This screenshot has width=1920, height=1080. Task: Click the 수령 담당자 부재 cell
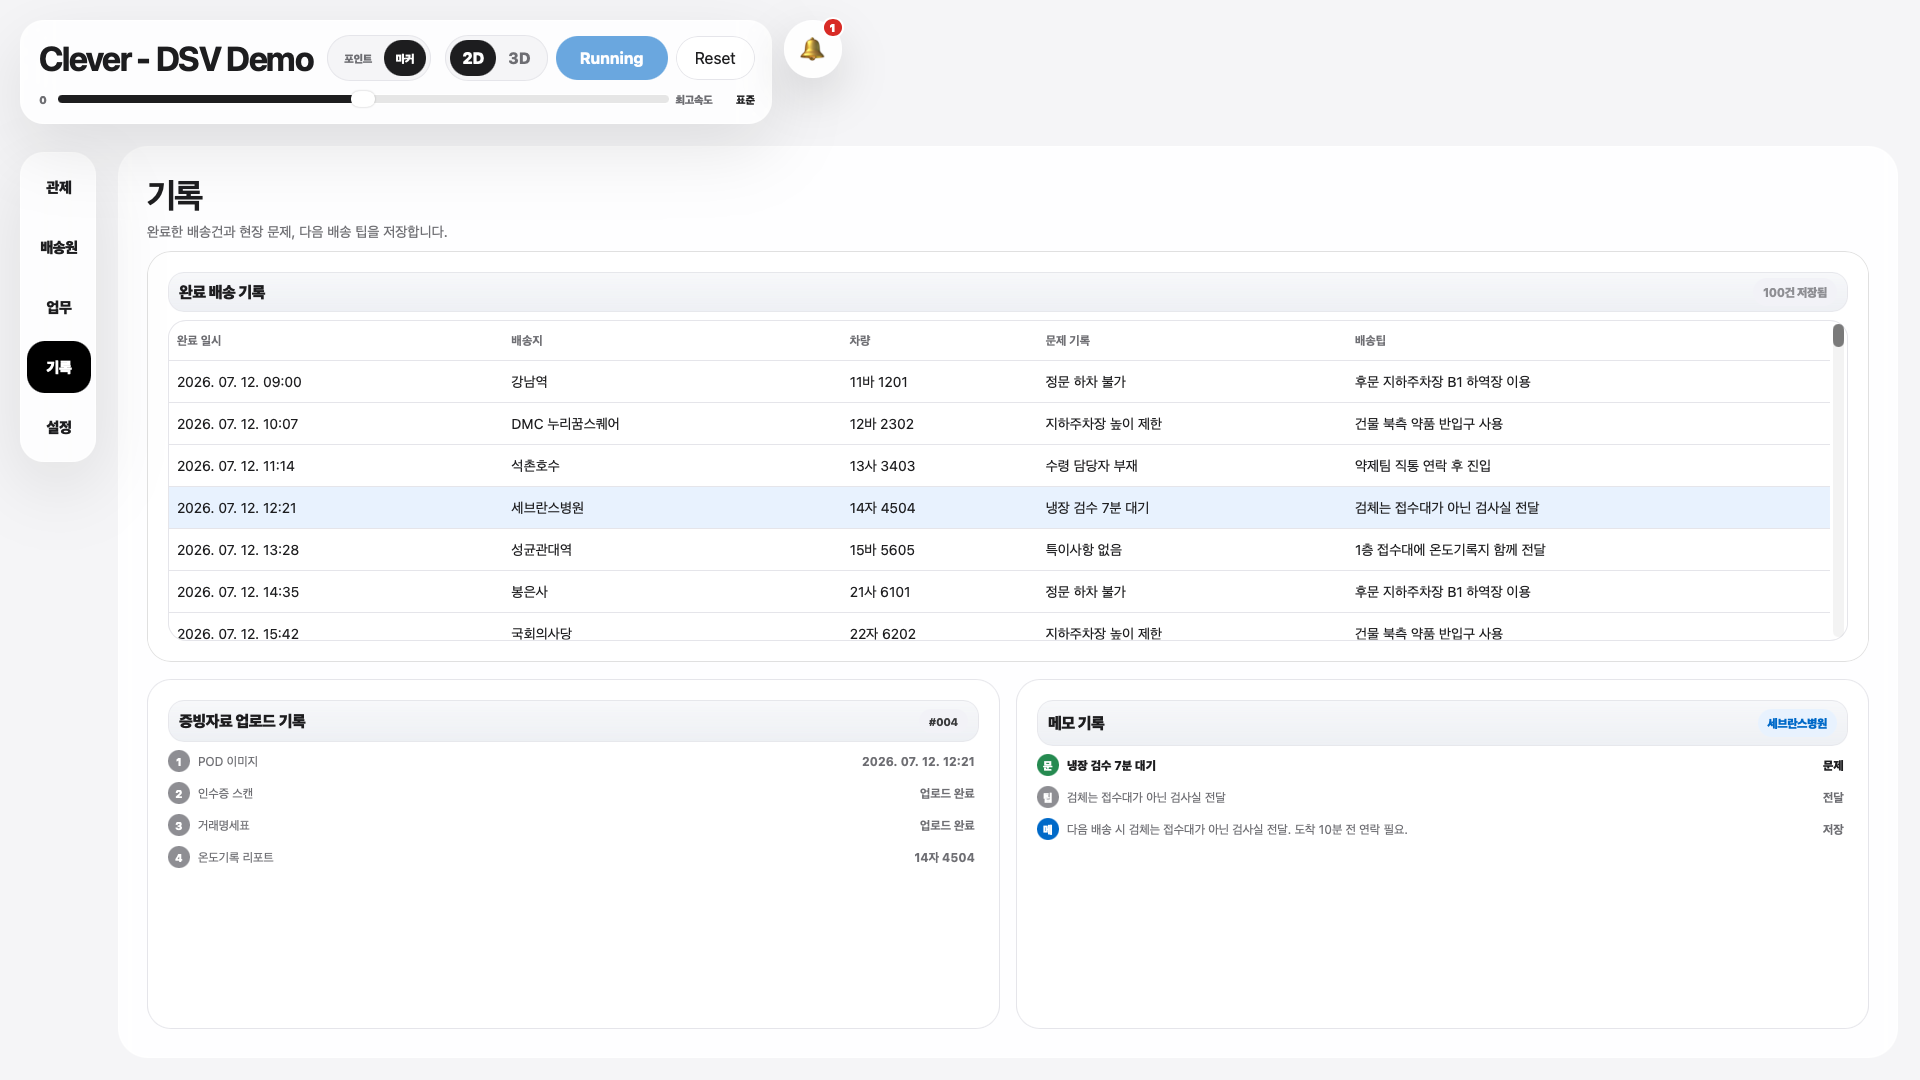coord(1091,466)
